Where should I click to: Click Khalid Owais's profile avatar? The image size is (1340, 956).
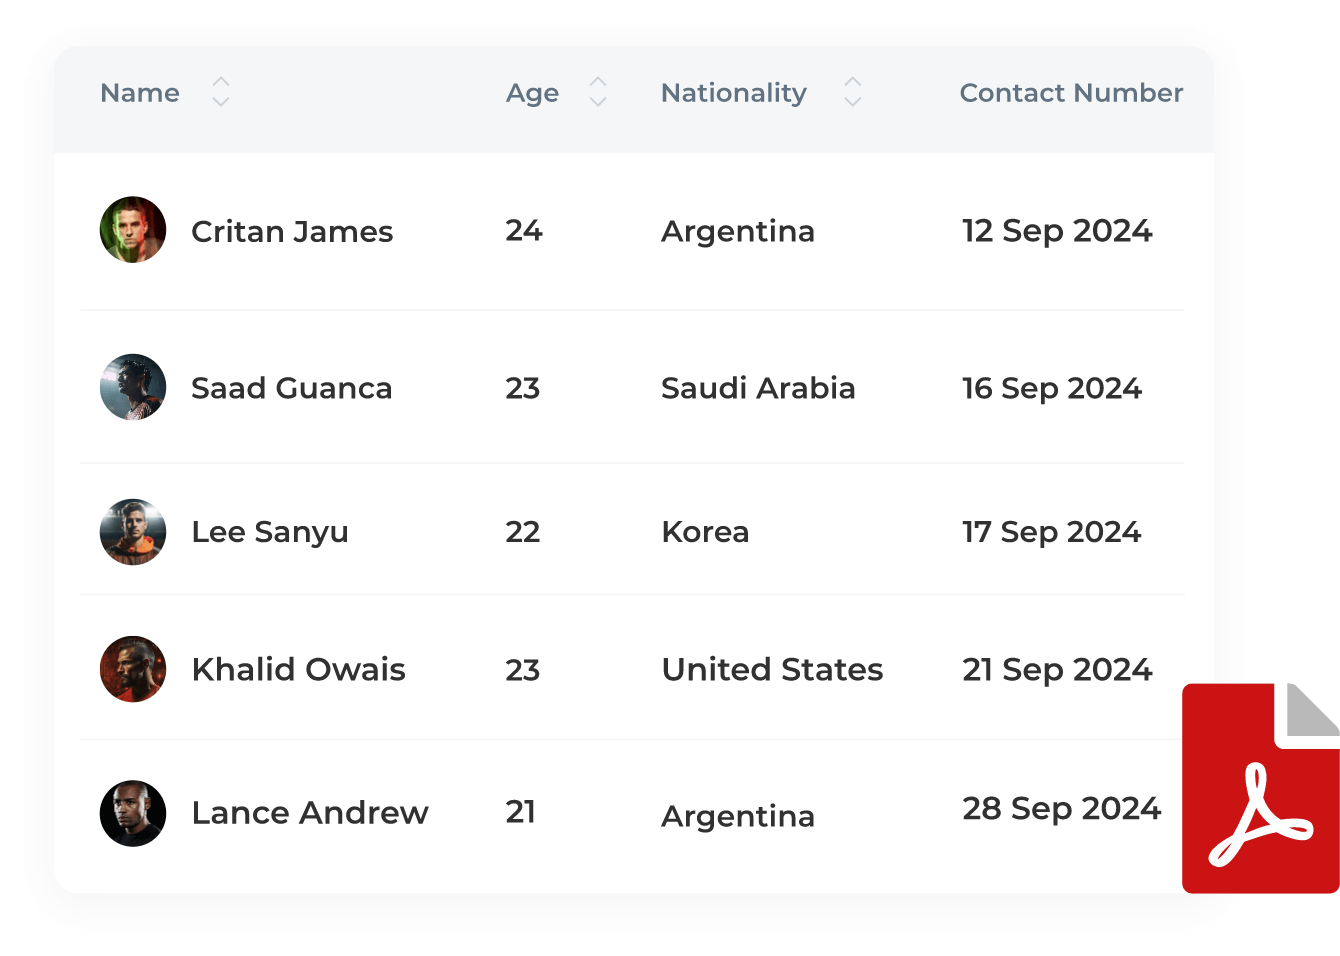coord(133,669)
